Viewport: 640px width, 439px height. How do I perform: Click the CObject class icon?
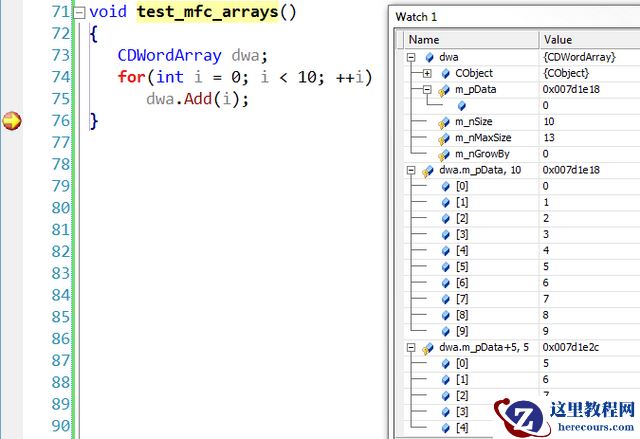[x=446, y=74]
